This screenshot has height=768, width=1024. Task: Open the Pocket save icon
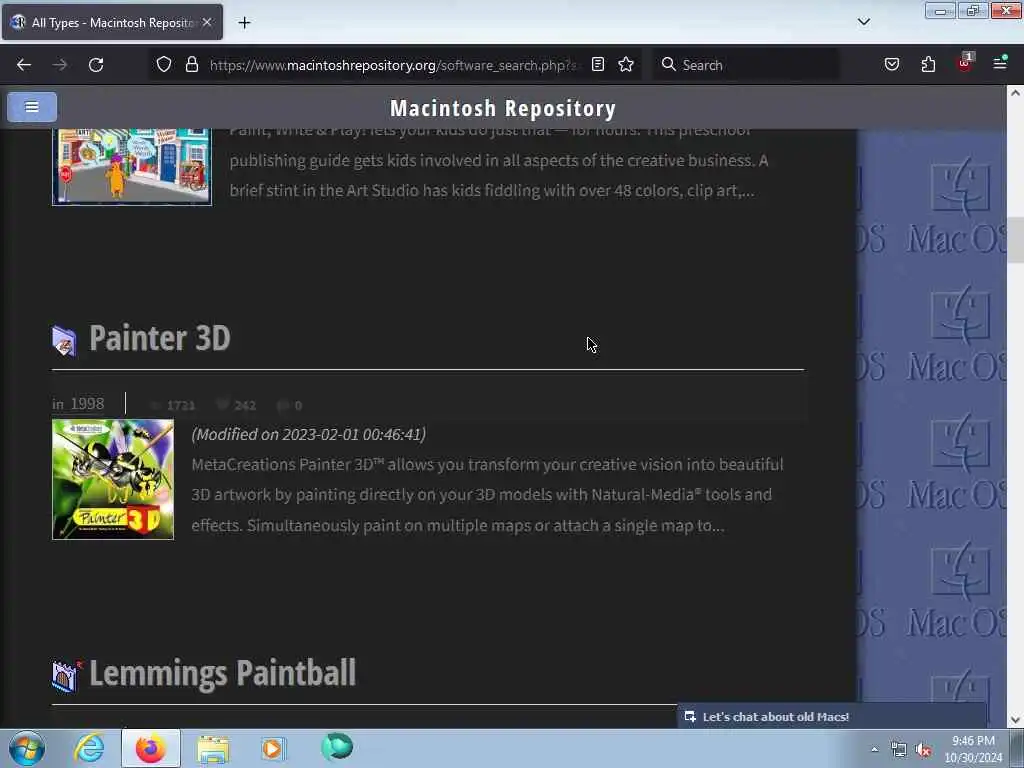point(892,64)
